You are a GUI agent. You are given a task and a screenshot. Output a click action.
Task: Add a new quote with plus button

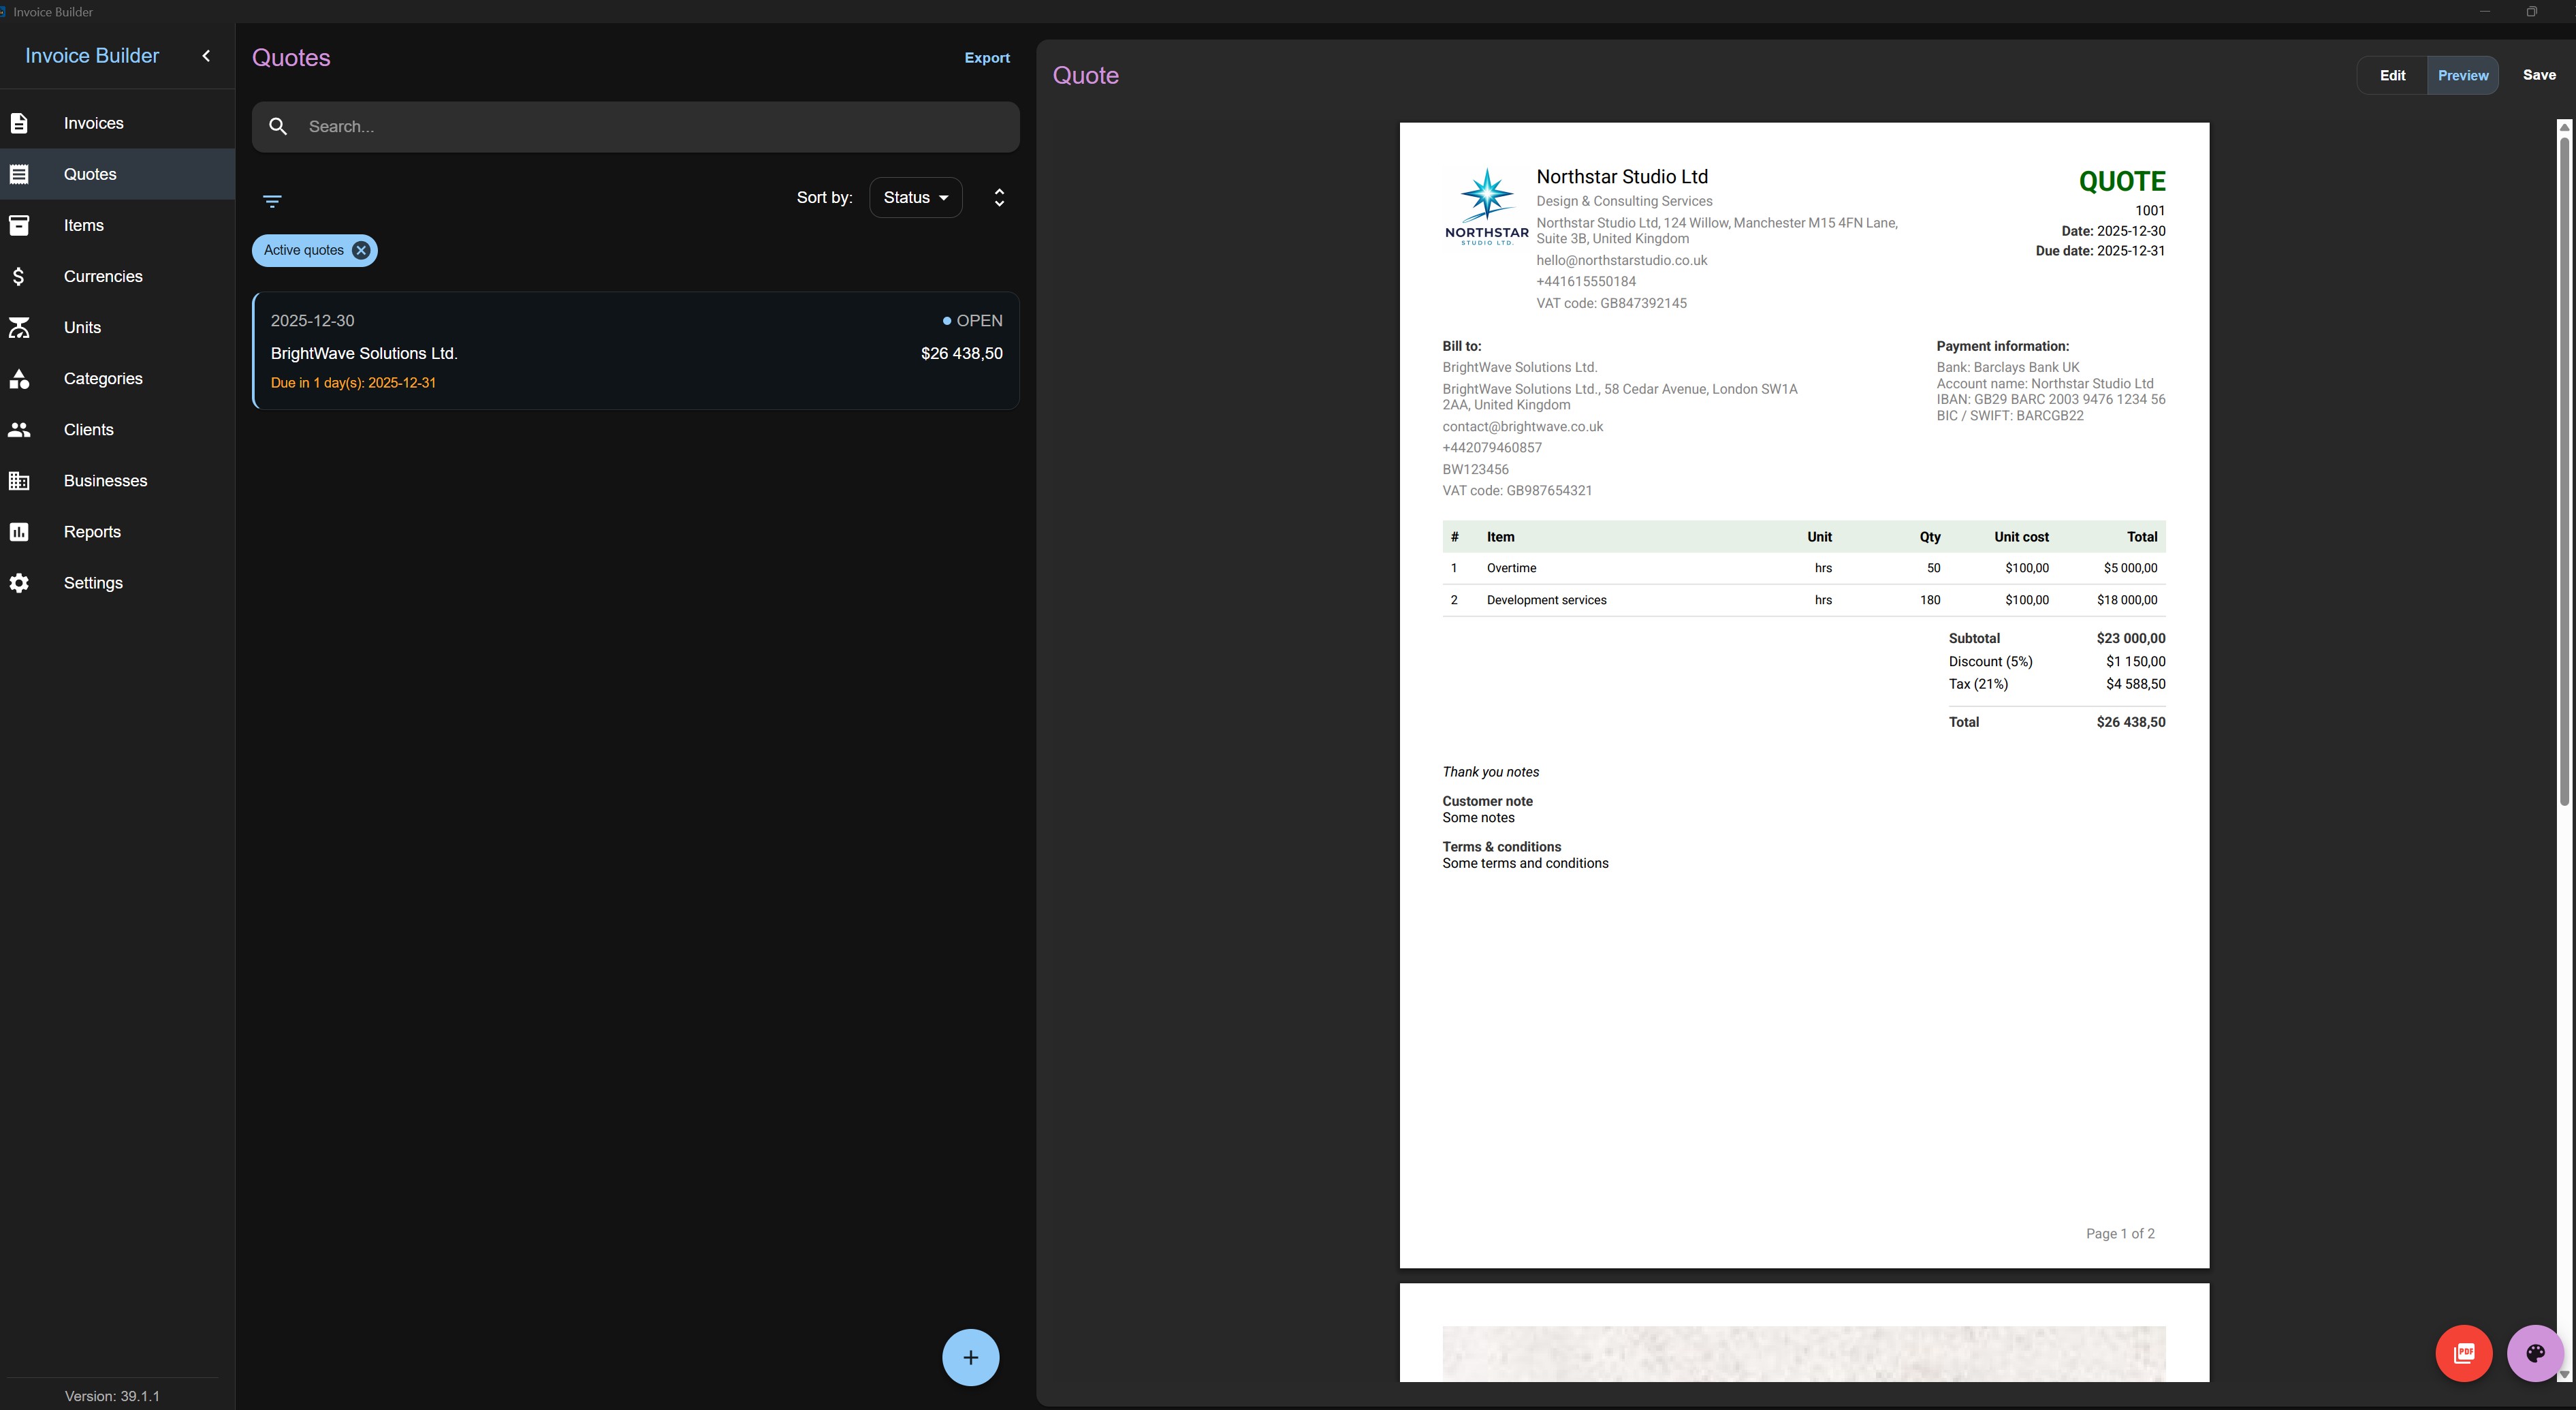tap(970, 1357)
